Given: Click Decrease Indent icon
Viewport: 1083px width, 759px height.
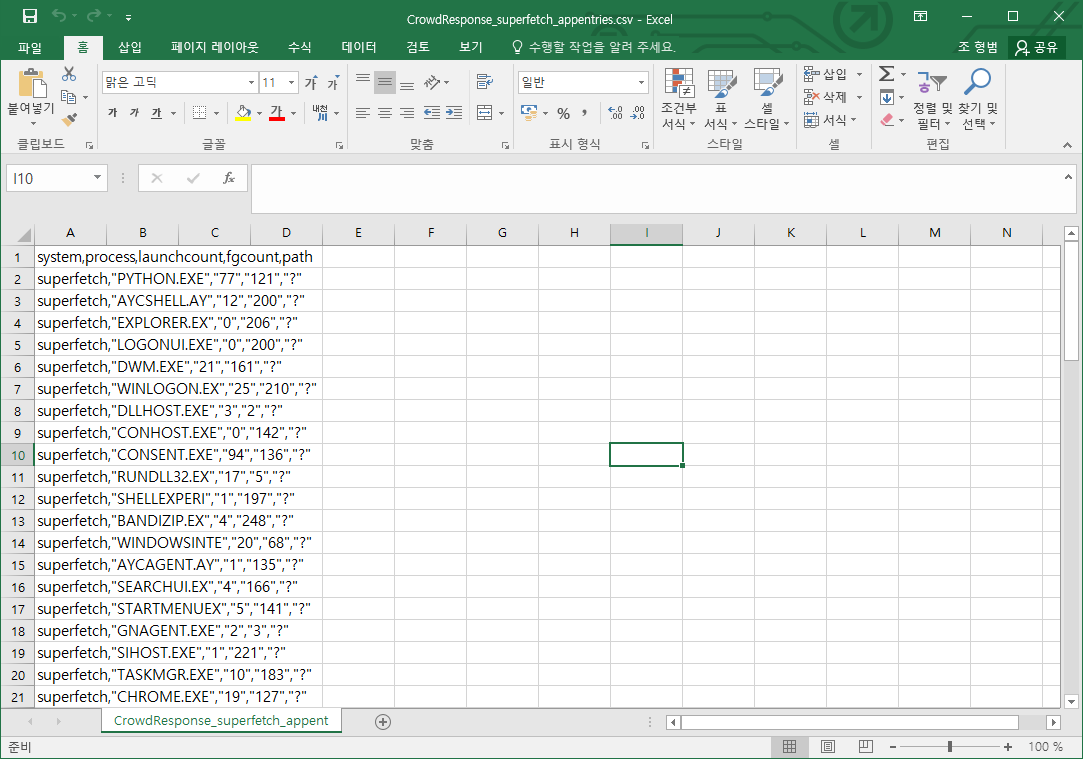Looking at the screenshot, I should (432, 113).
